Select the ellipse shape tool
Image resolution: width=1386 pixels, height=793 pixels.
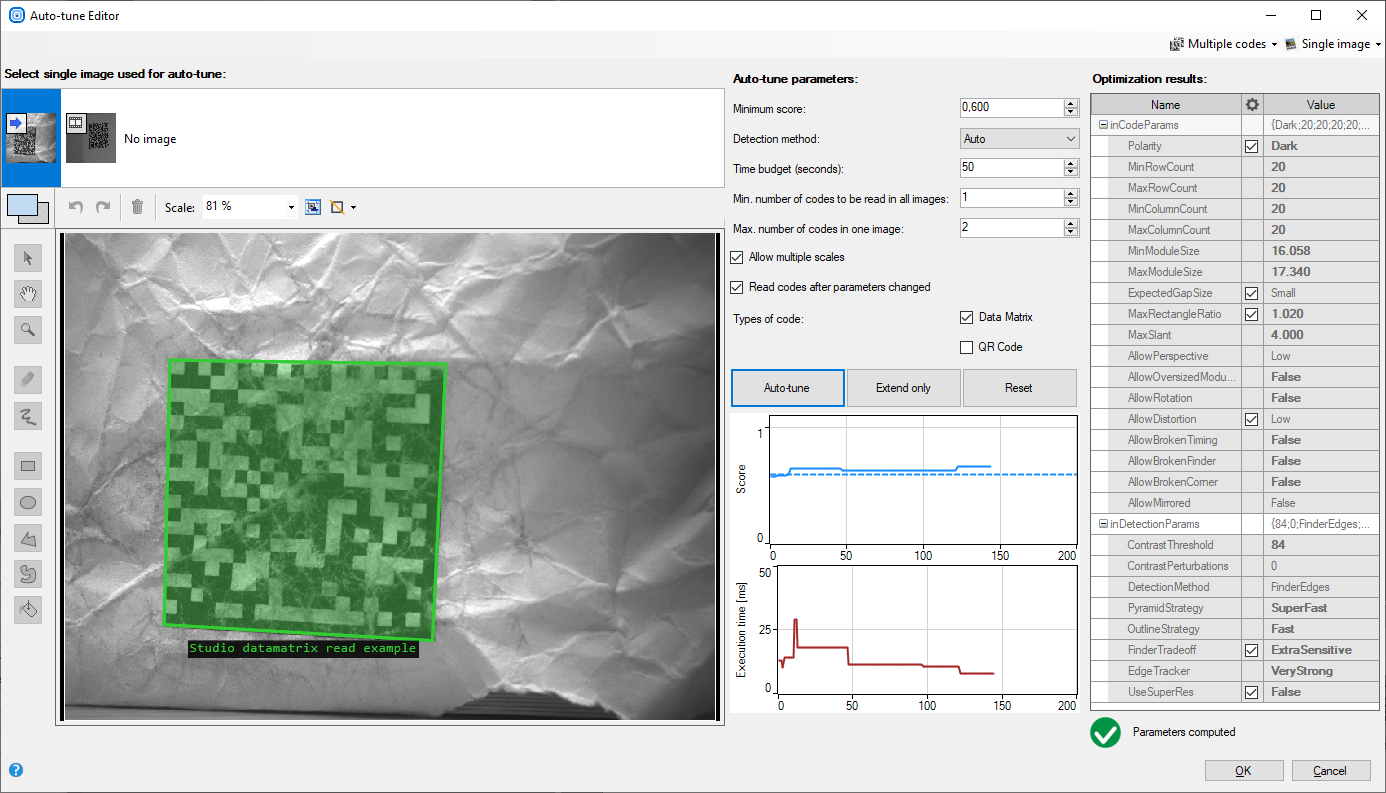(28, 502)
